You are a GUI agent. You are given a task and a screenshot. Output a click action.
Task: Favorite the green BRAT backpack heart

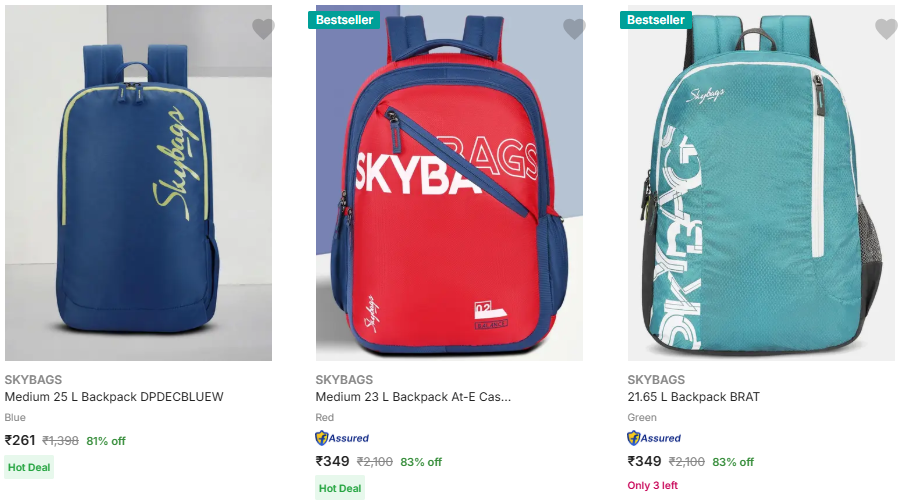tap(886, 29)
